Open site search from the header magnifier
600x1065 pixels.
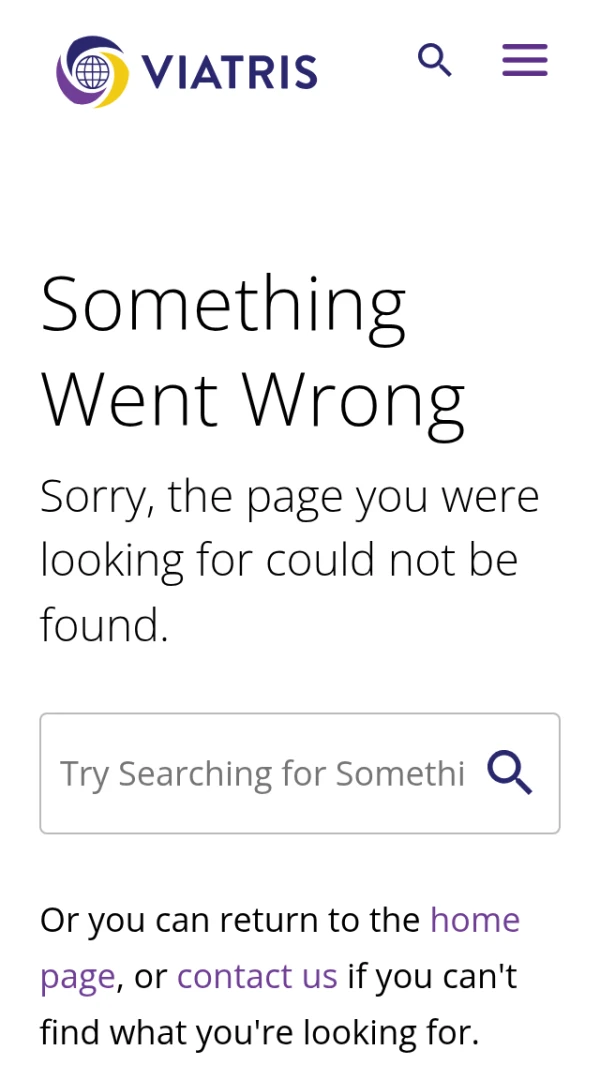(435, 61)
